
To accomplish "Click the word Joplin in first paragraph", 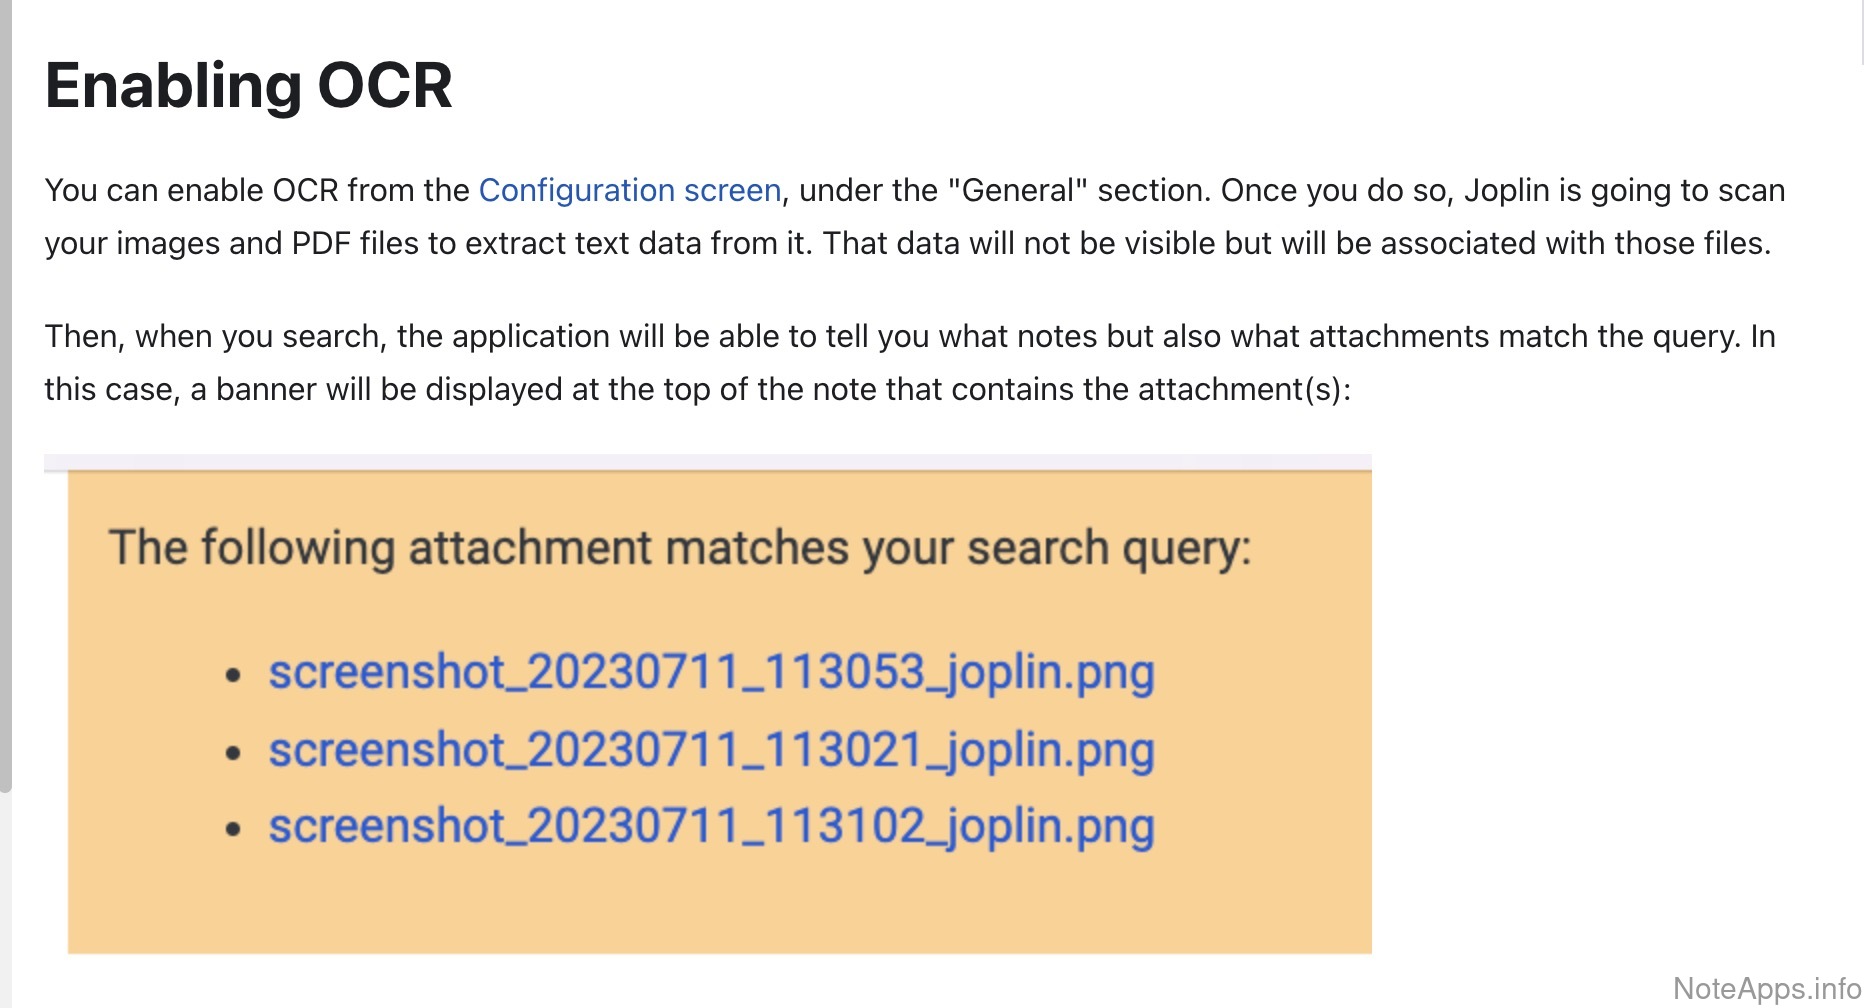I will coord(1506,190).
